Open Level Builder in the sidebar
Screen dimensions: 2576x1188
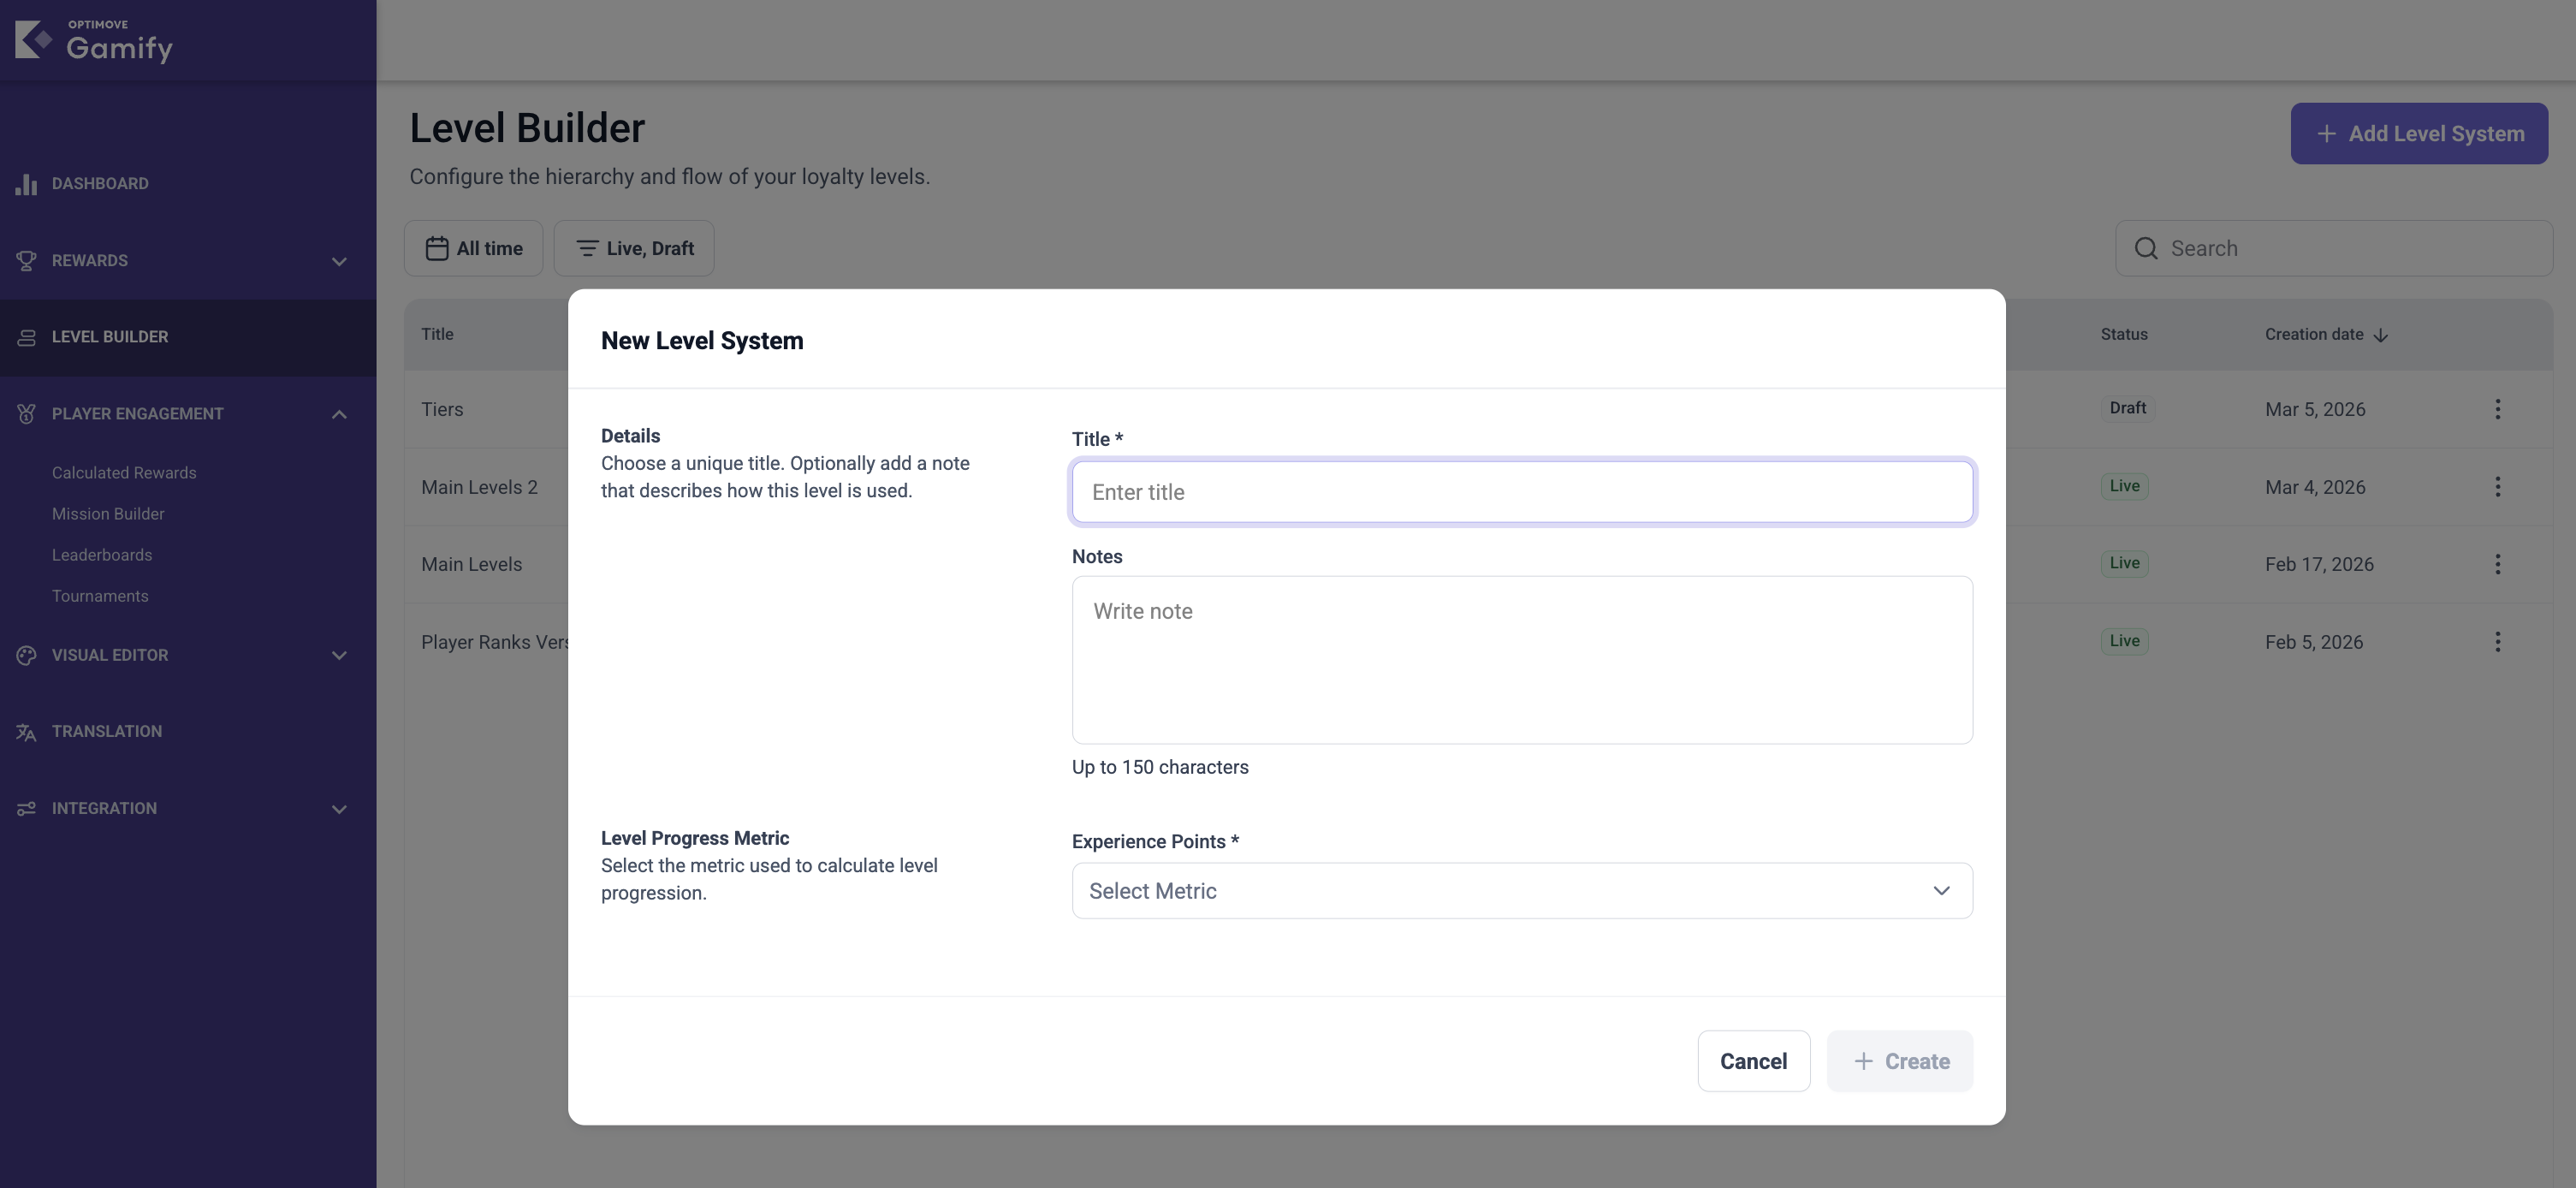(188, 338)
